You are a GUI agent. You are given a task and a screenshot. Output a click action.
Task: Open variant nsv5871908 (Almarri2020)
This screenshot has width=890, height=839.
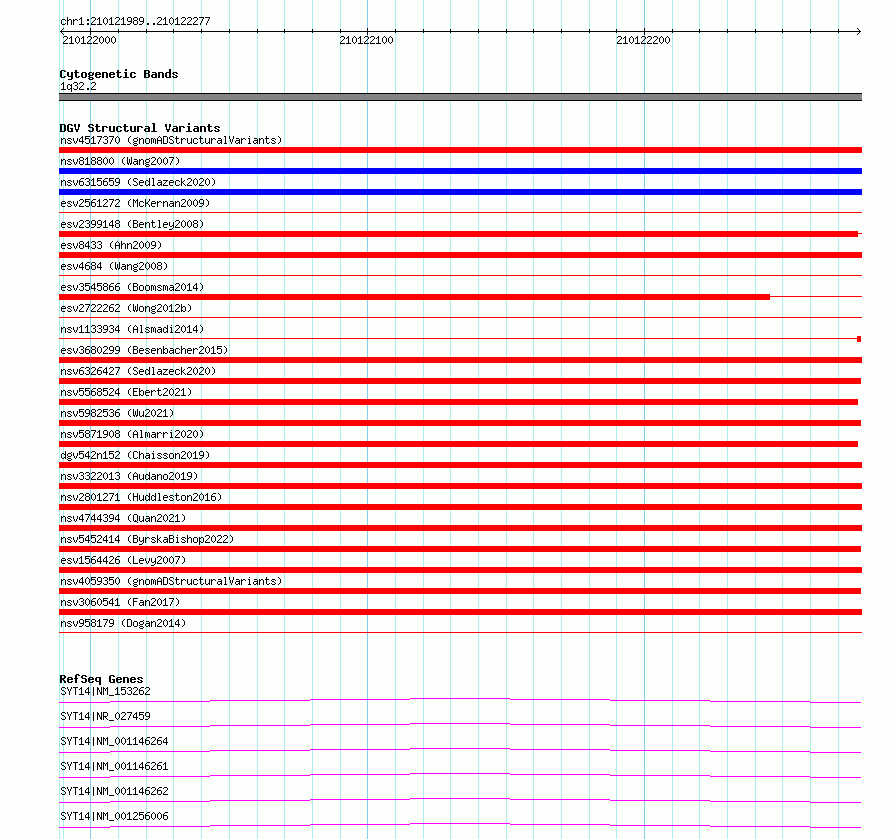pos(132,434)
